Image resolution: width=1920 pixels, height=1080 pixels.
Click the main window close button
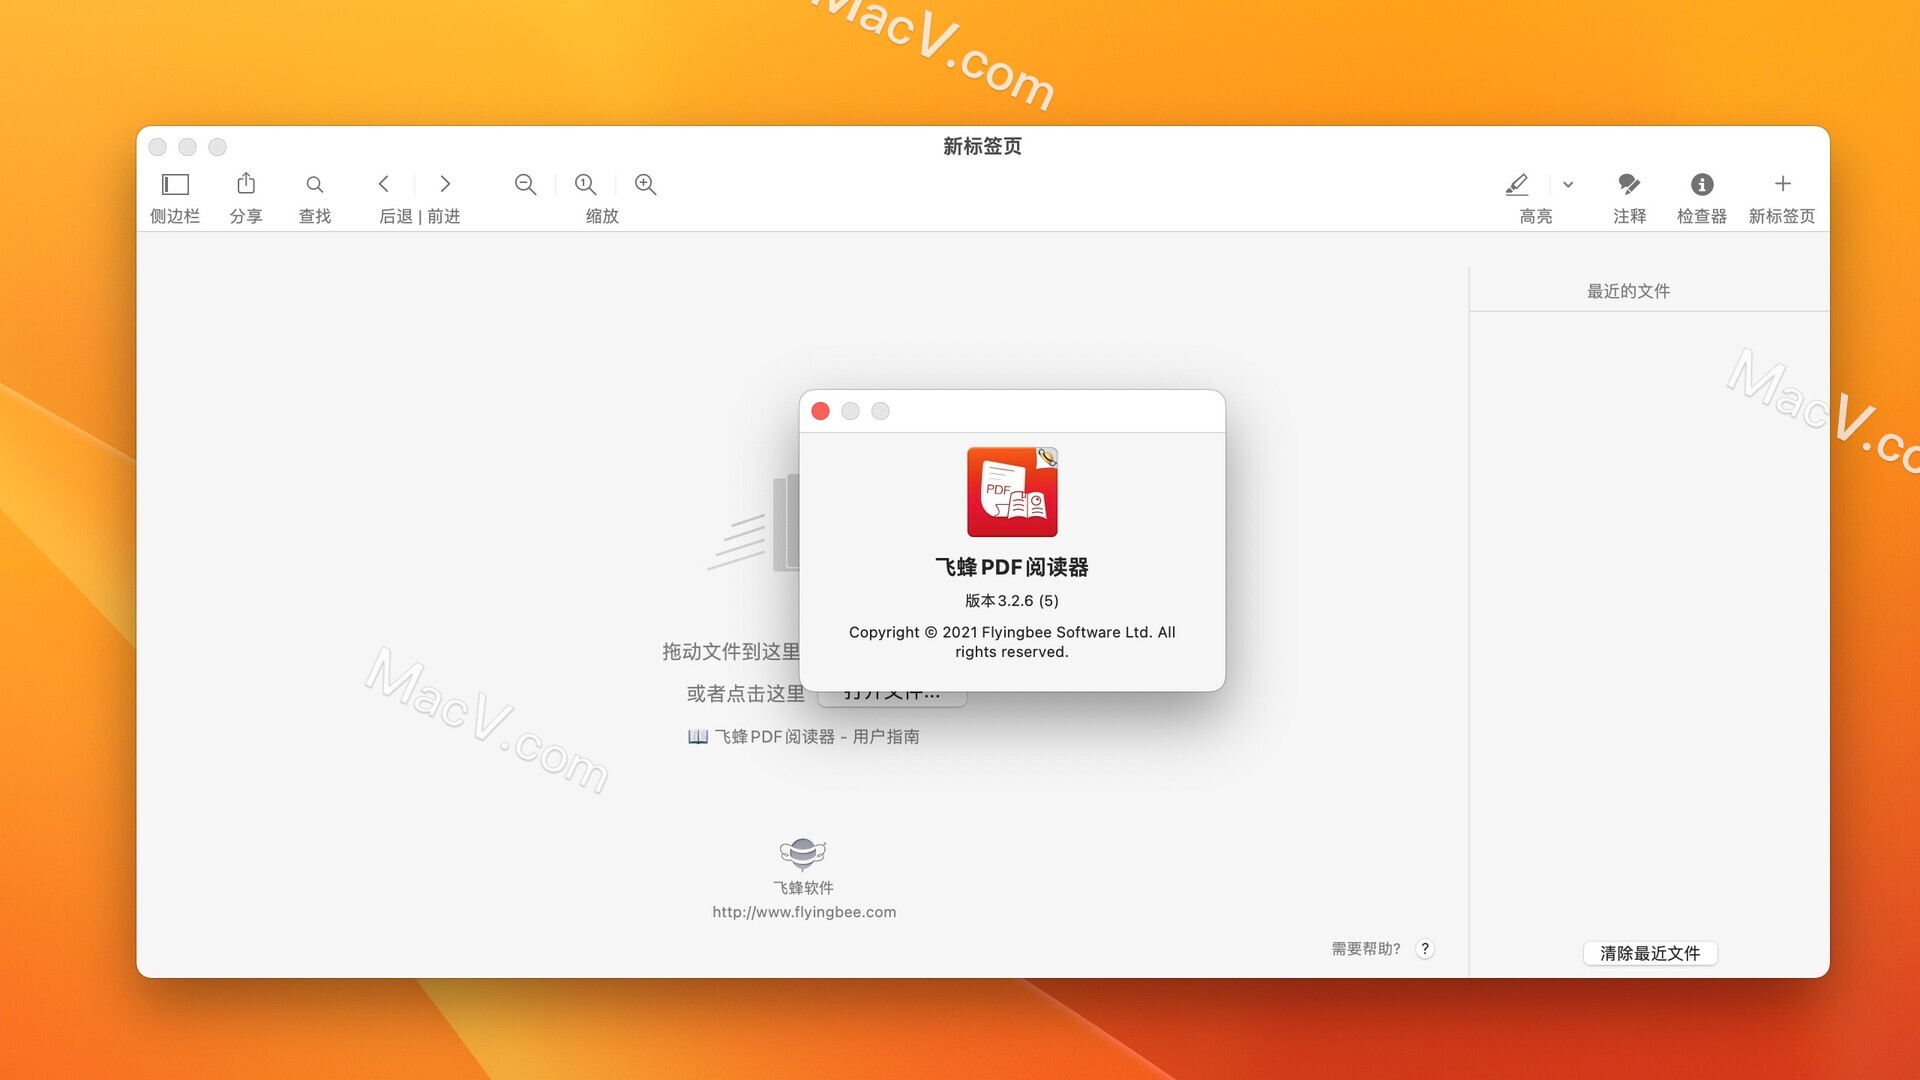pyautogui.click(x=157, y=147)
